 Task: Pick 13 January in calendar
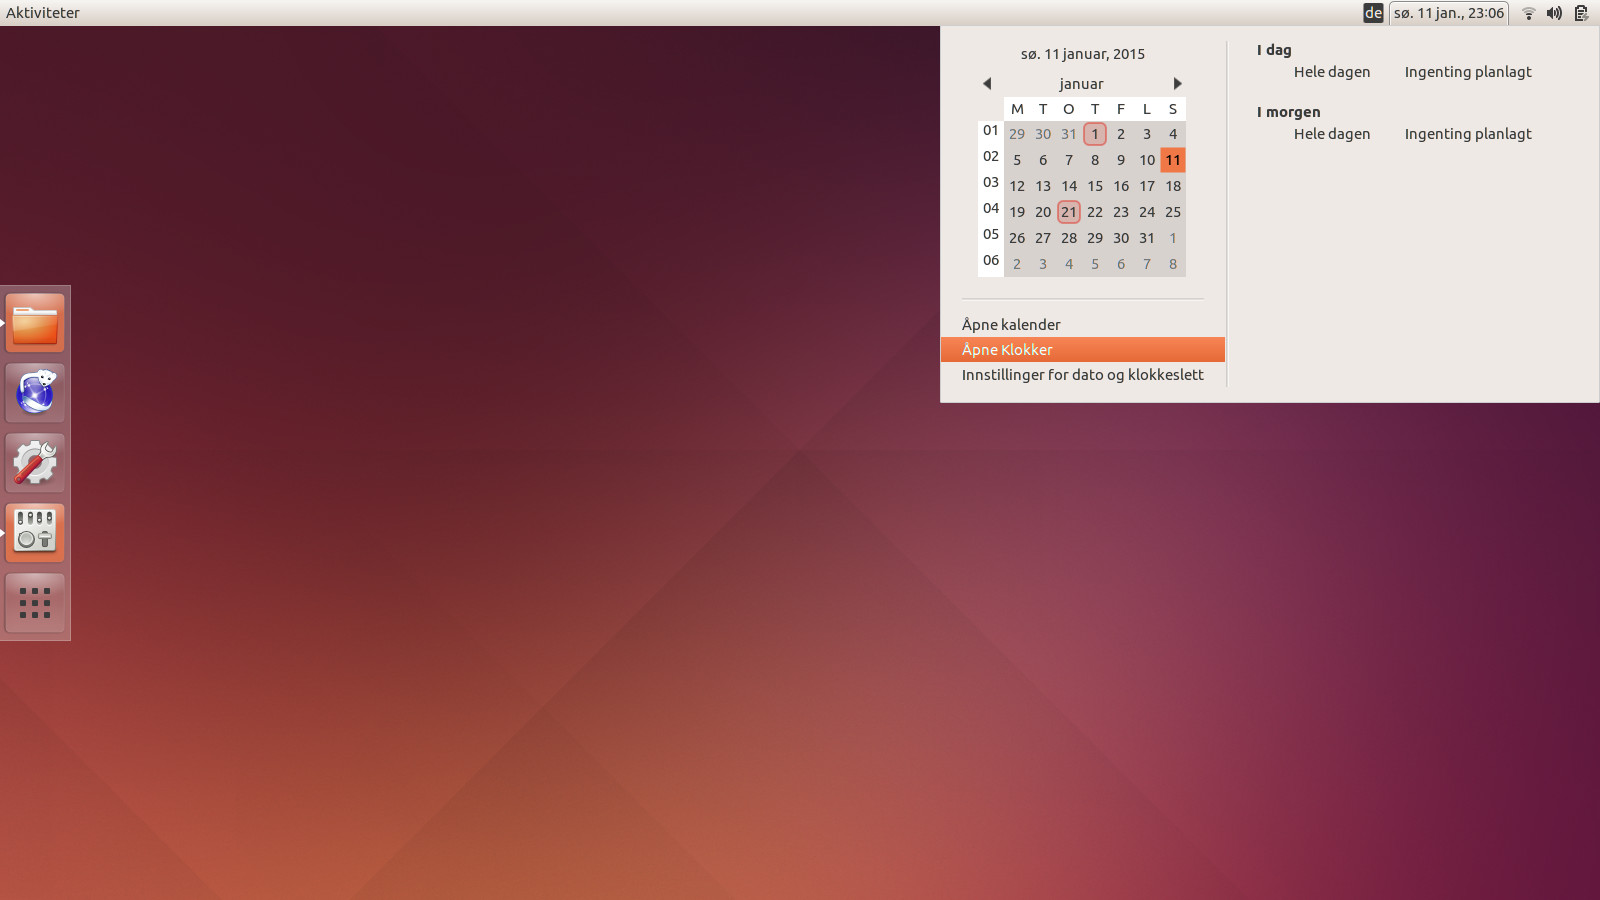(1043, 186)
